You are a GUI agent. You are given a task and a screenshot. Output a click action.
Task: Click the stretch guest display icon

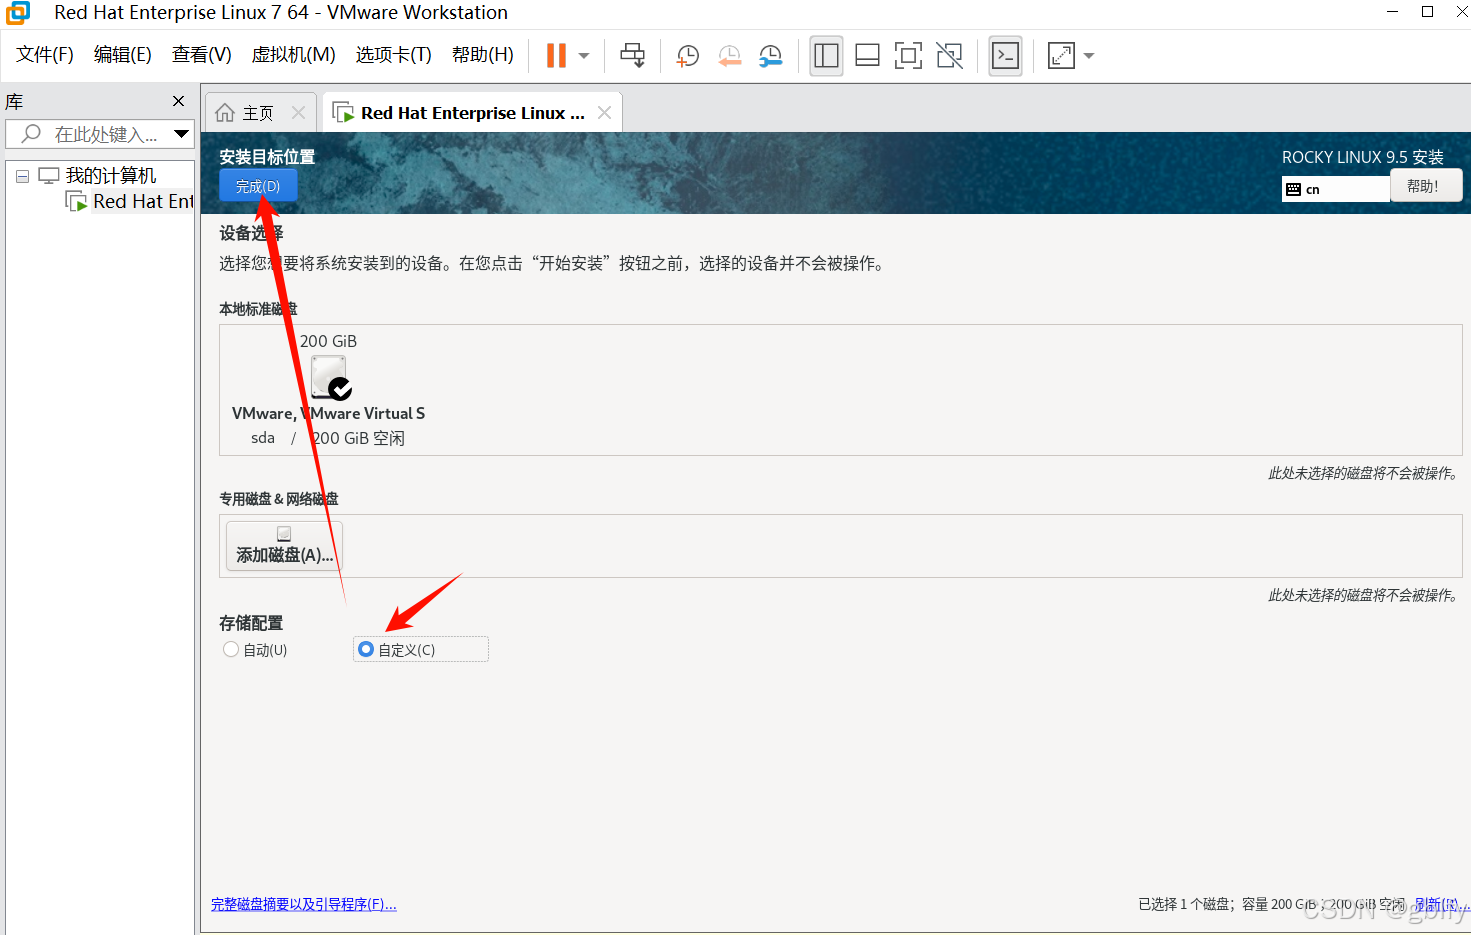point(1061,56)
